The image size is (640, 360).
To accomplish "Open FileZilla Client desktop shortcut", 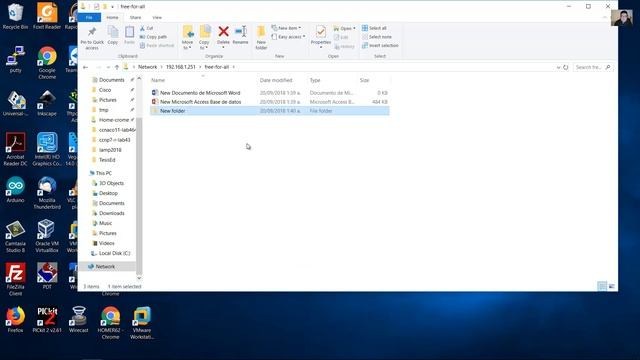I will click(15, 280).
